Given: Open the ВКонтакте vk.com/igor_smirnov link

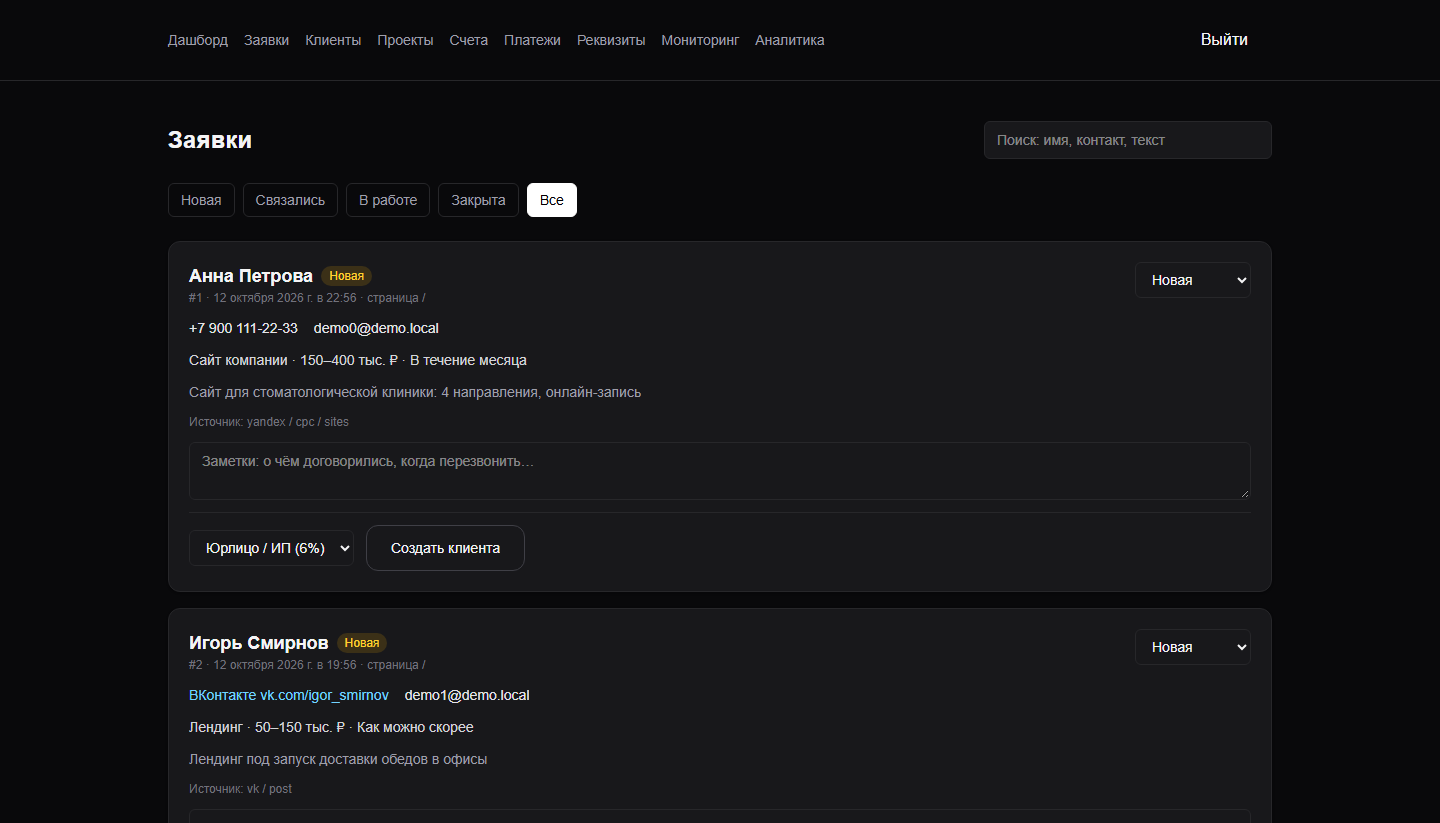Looking at the screenshot, I should click(x=289, y=695).
